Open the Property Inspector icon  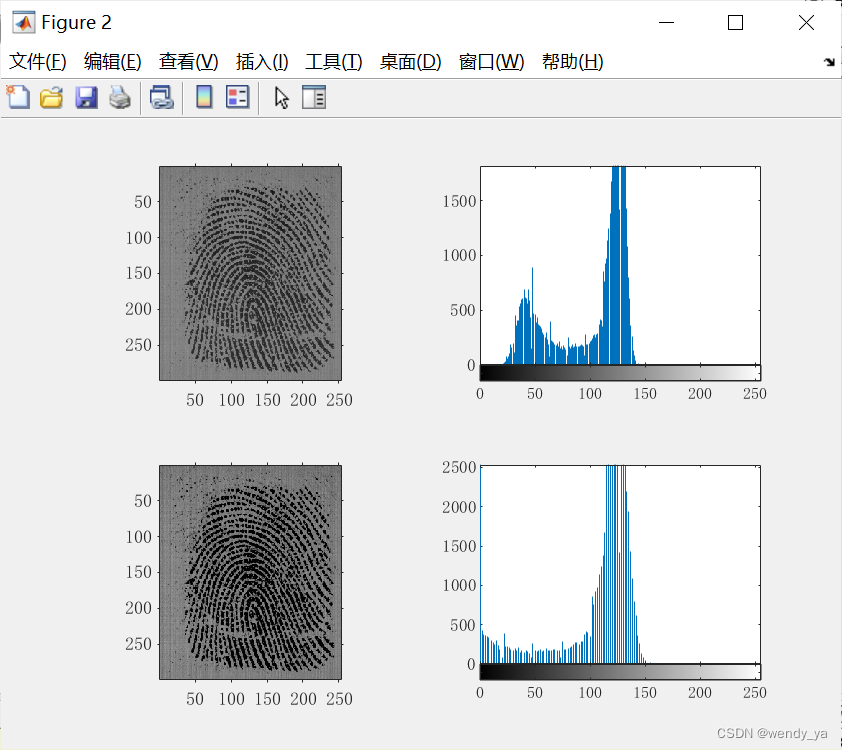(314, 97)
